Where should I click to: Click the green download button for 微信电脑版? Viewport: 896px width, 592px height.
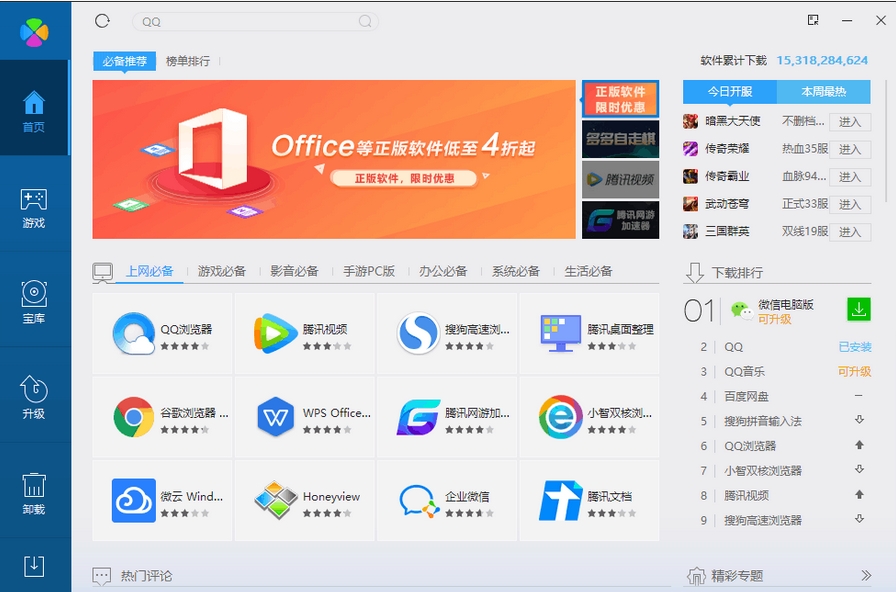pos(858,309)
